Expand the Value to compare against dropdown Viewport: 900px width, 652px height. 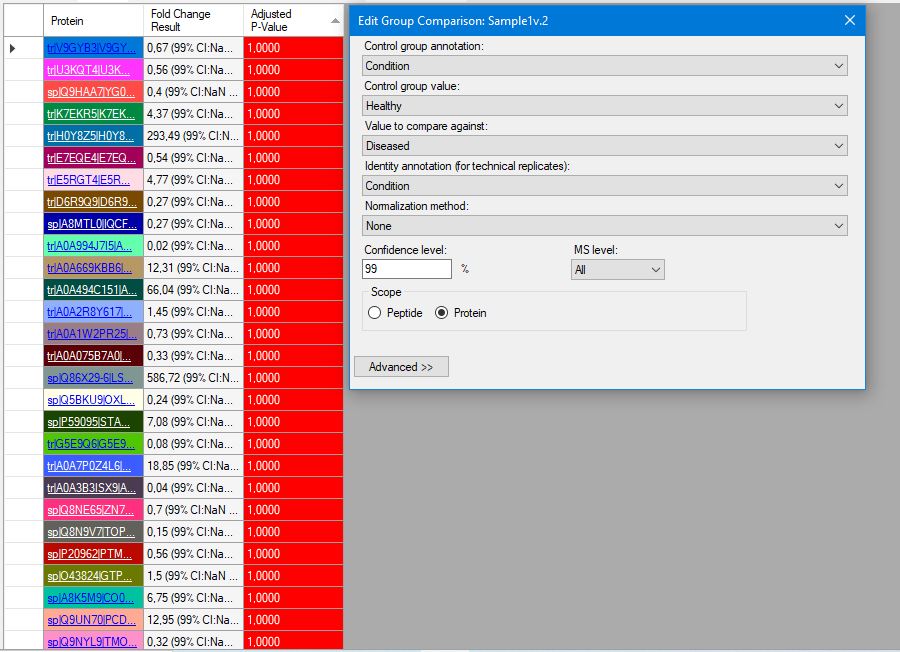pyautogui.click(x=605, y=146)
